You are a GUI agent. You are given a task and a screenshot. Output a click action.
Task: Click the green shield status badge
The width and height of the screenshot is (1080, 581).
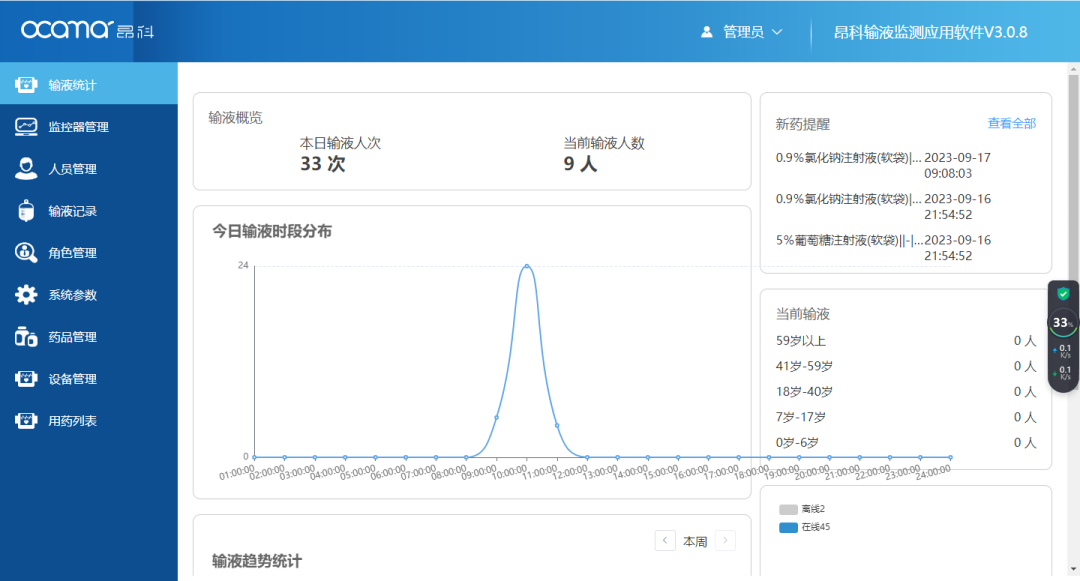tap(1064, 293)
